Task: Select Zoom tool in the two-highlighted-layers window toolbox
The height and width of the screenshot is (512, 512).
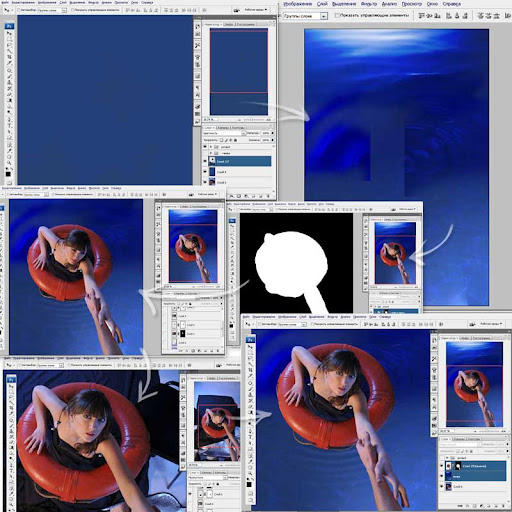Action: (x=250, y=473)
